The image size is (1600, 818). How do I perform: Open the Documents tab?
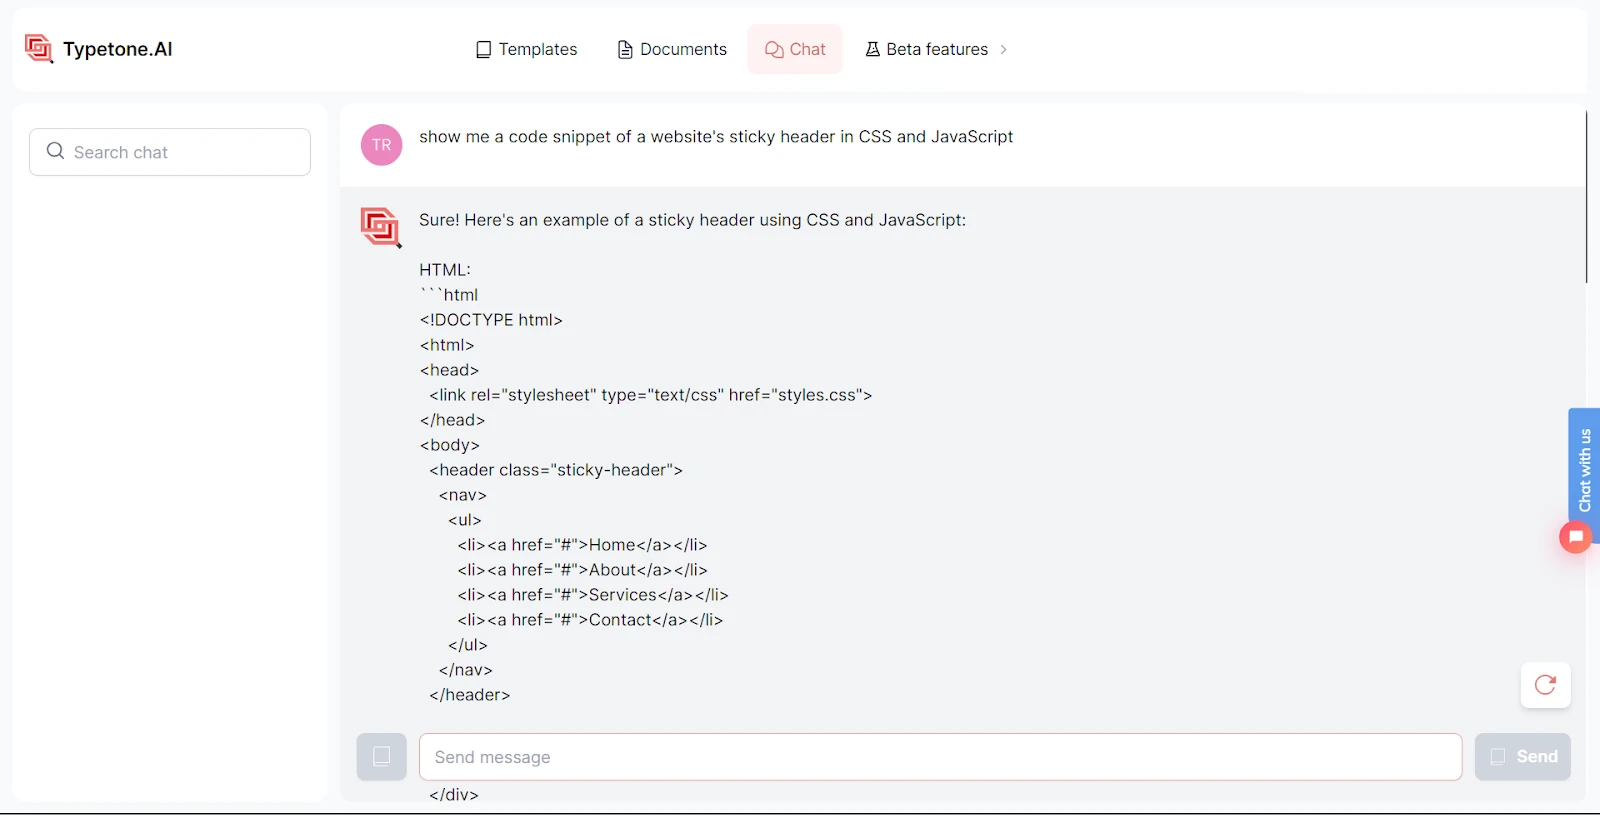click(672, 49)
